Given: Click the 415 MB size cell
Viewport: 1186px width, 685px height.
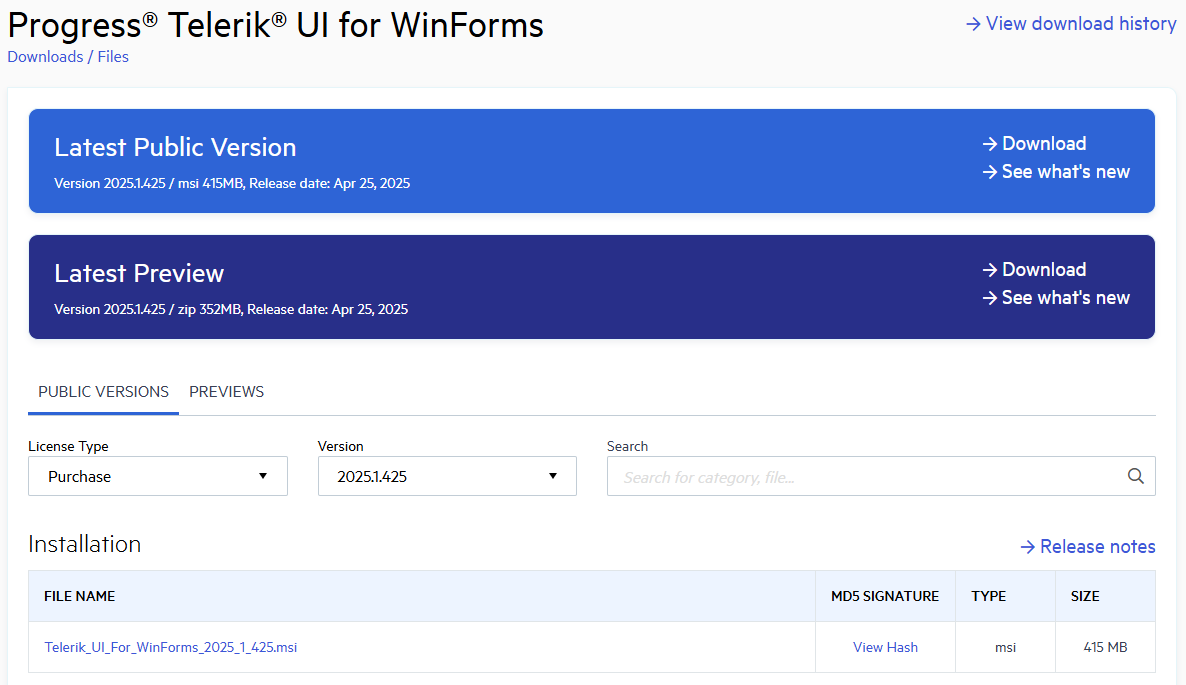Looking at the screenshot, I should [1105, 647].
